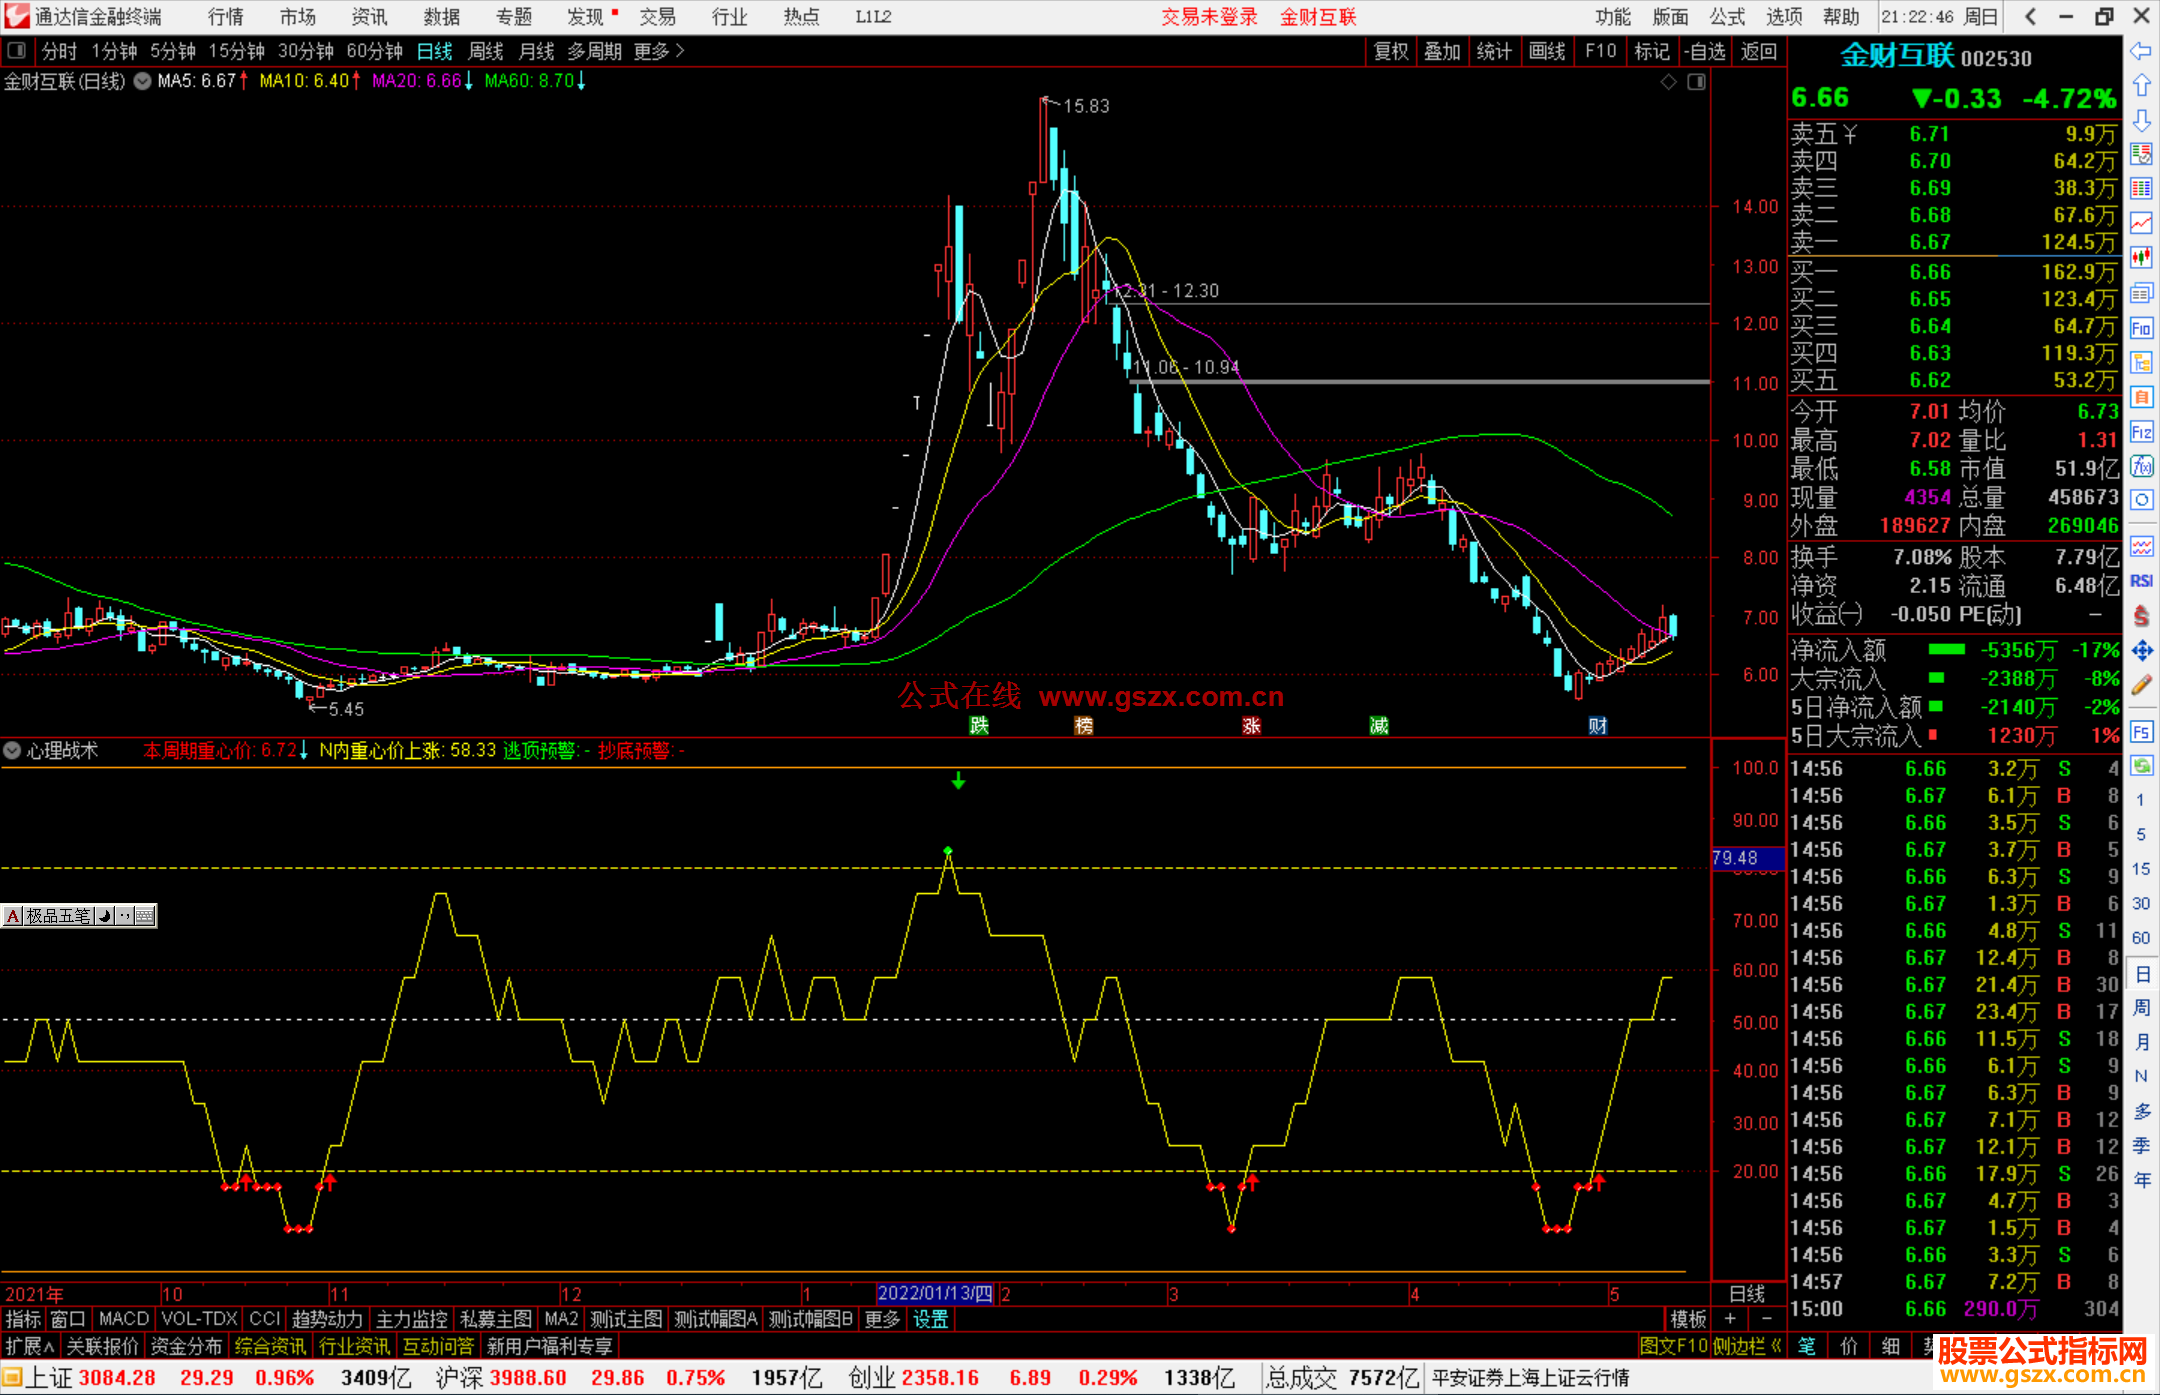
Task: Click the F10 company info icon
Action: [x=2141, y=328]
